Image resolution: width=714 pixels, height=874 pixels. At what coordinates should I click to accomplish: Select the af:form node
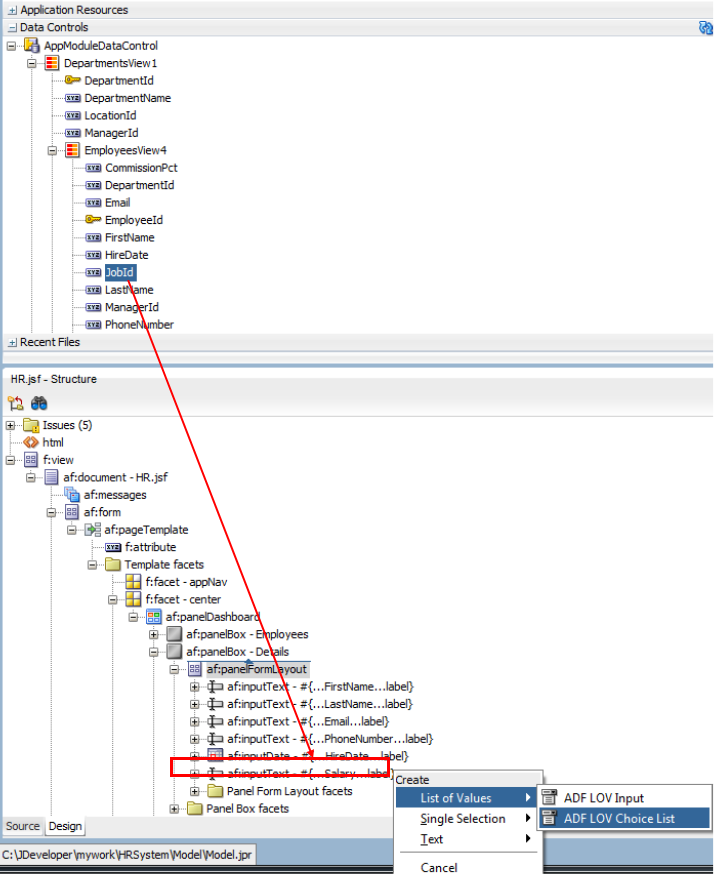coord(102,512)
